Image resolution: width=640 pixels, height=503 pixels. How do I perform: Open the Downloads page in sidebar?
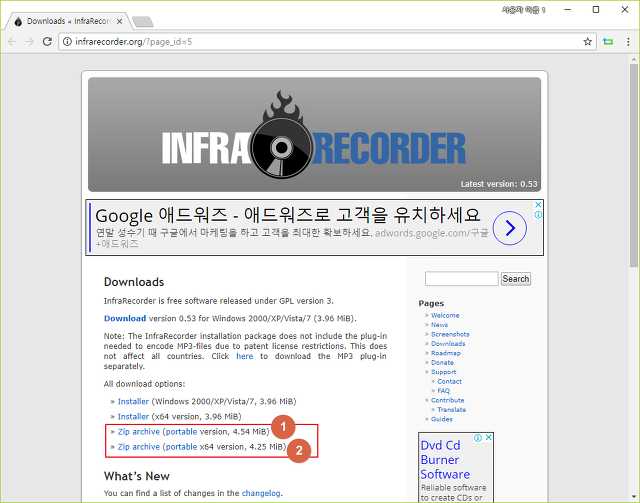click(448, 344)
